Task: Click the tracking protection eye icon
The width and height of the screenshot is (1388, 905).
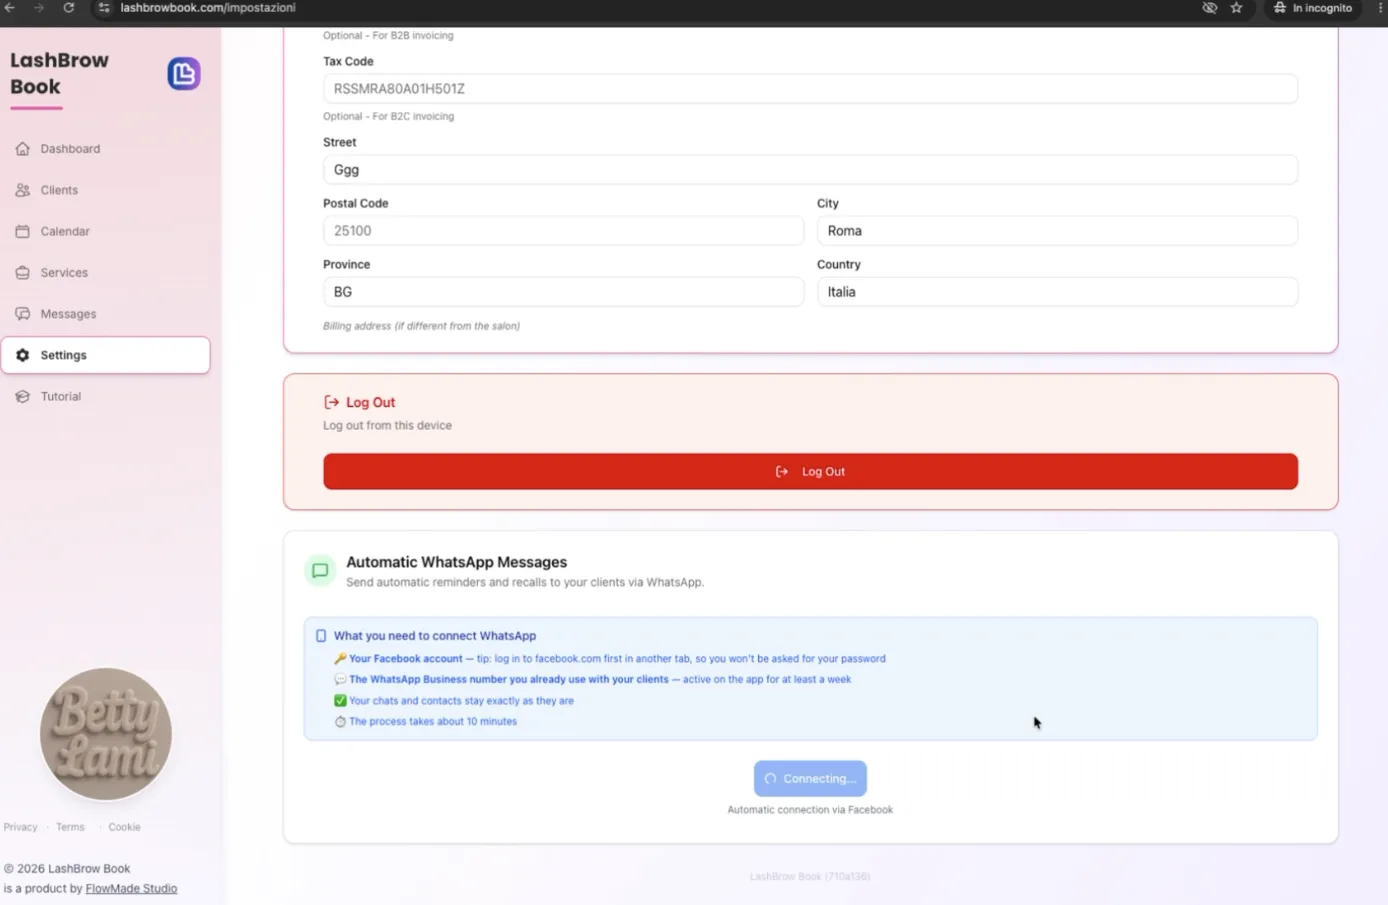Action: (1209, 8)
